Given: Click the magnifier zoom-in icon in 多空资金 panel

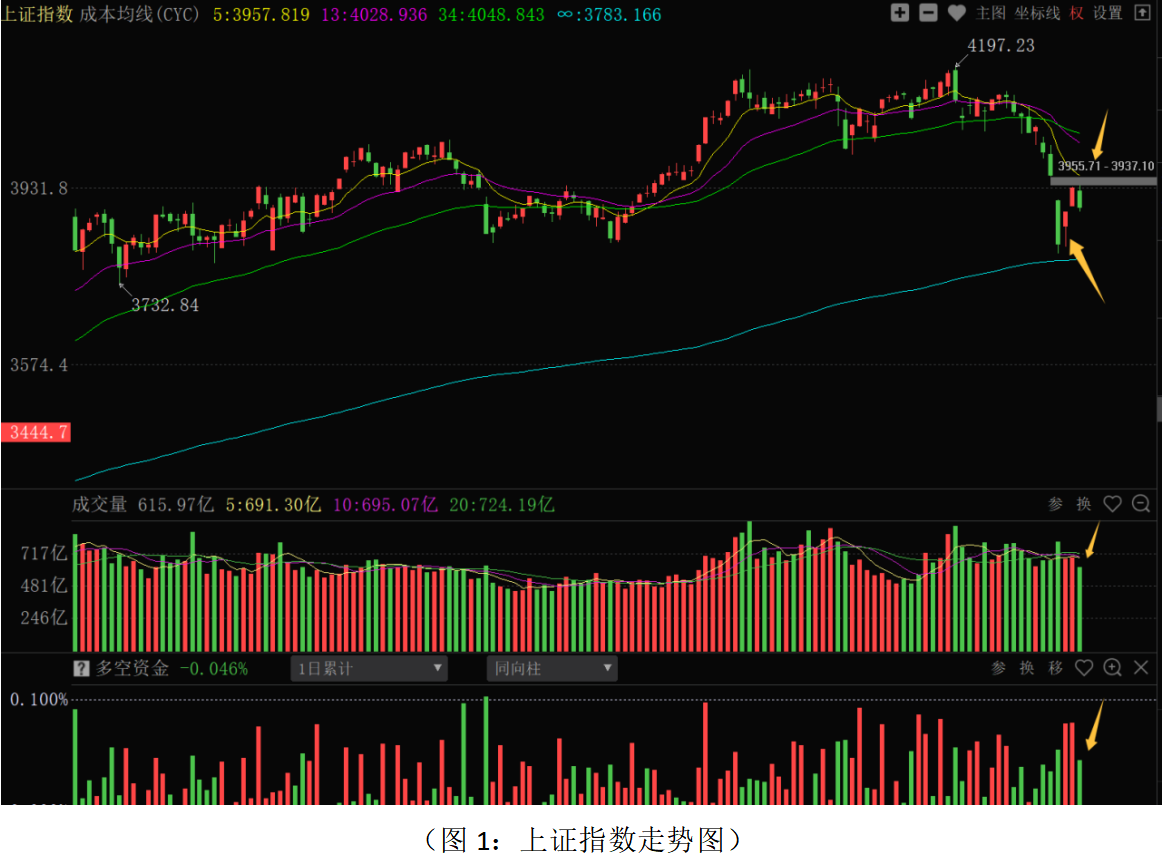Looking at the screenshot, I should click(1112, 668).
